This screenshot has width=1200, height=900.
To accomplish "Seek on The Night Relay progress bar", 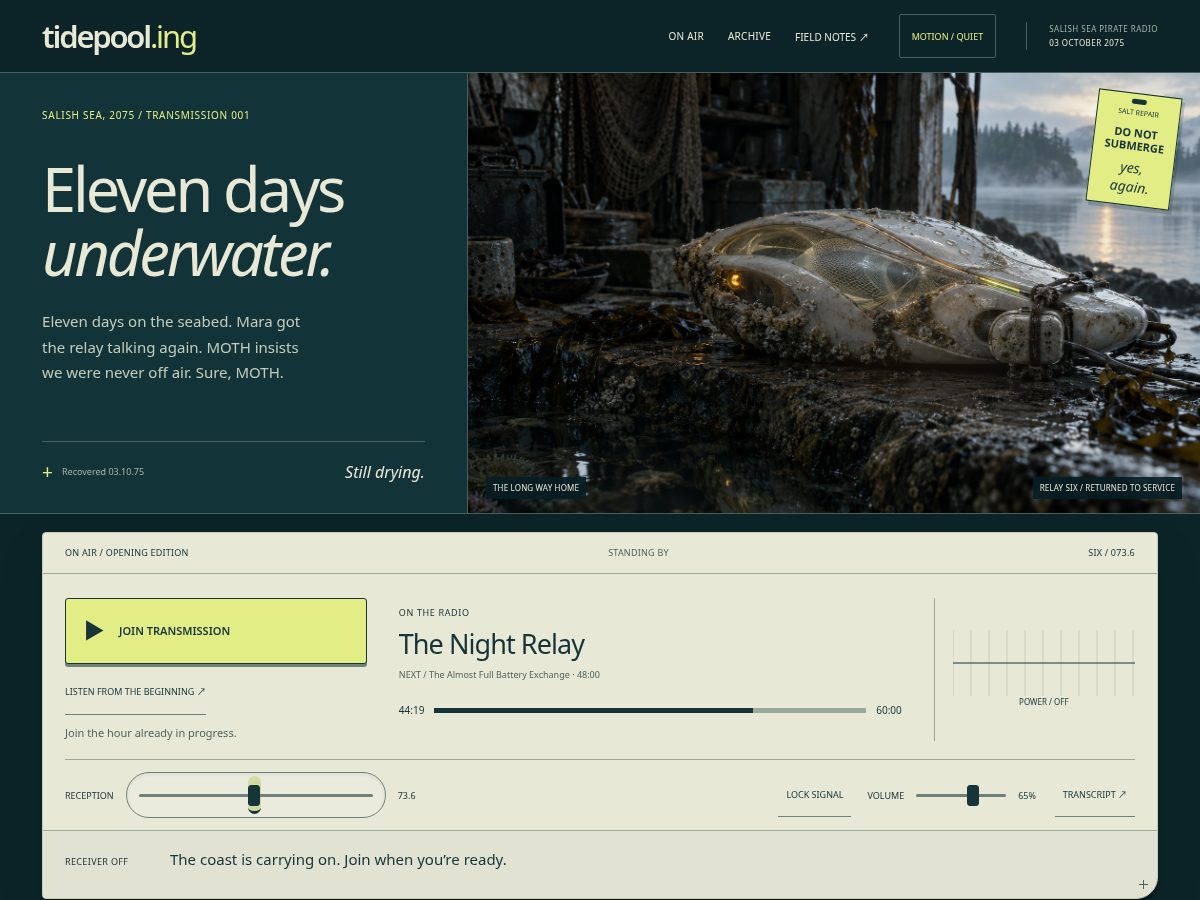I will click(650, 710).
